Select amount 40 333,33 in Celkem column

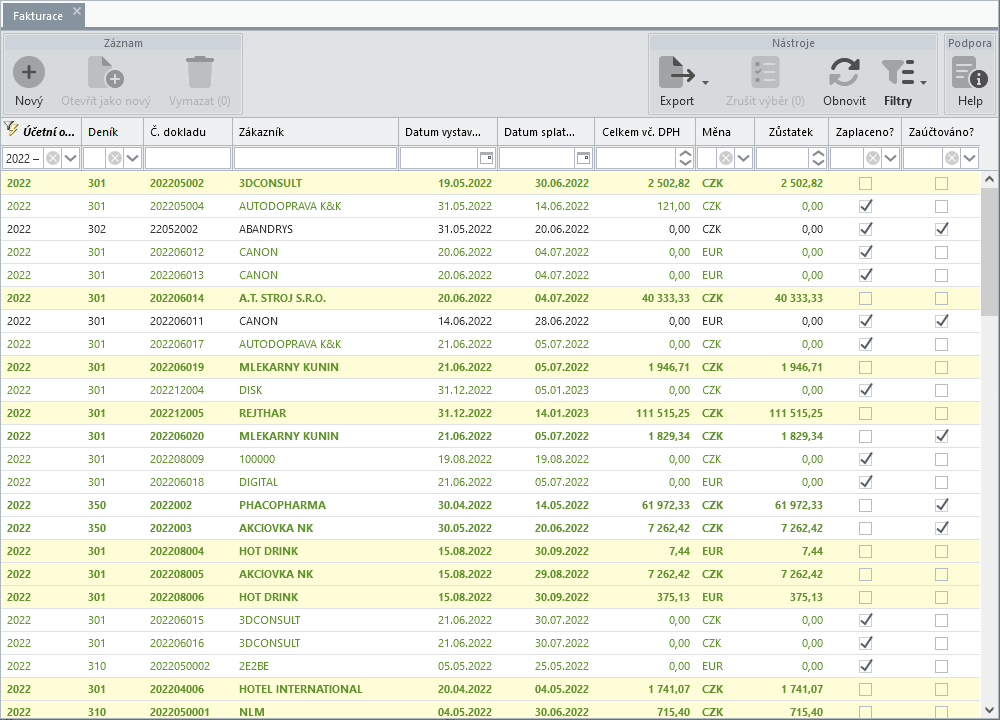point(665,298)
